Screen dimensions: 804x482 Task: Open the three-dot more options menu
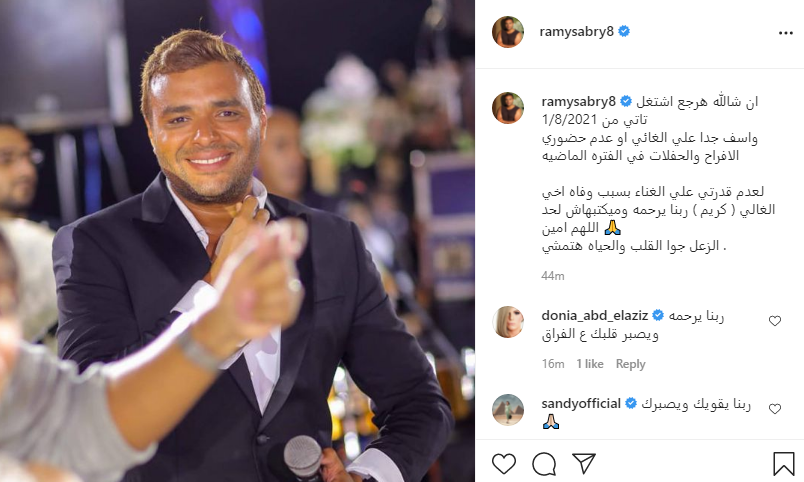click(x=786, y=33)
